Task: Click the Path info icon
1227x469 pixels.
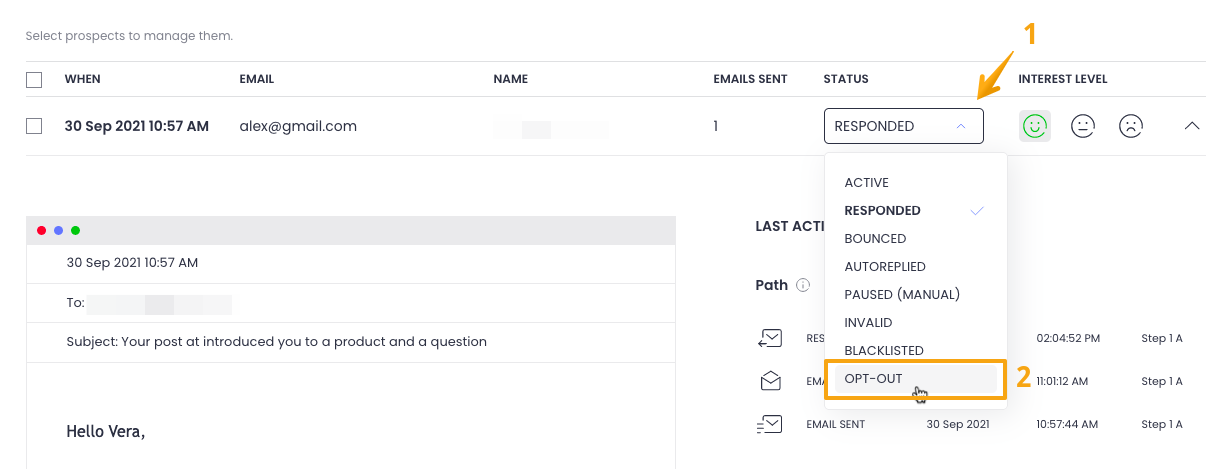Action: [802, 286]
